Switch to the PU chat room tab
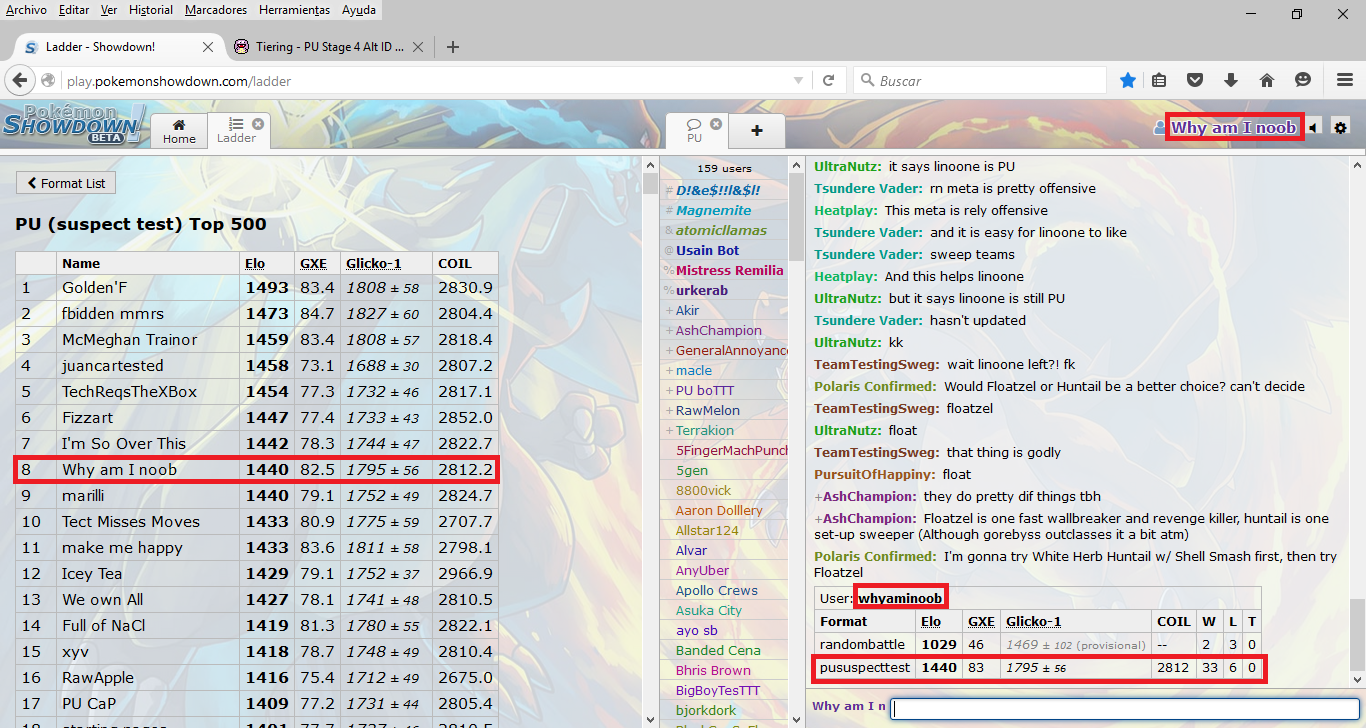Viewport: 1366px width, 728px height. (696, 131)
